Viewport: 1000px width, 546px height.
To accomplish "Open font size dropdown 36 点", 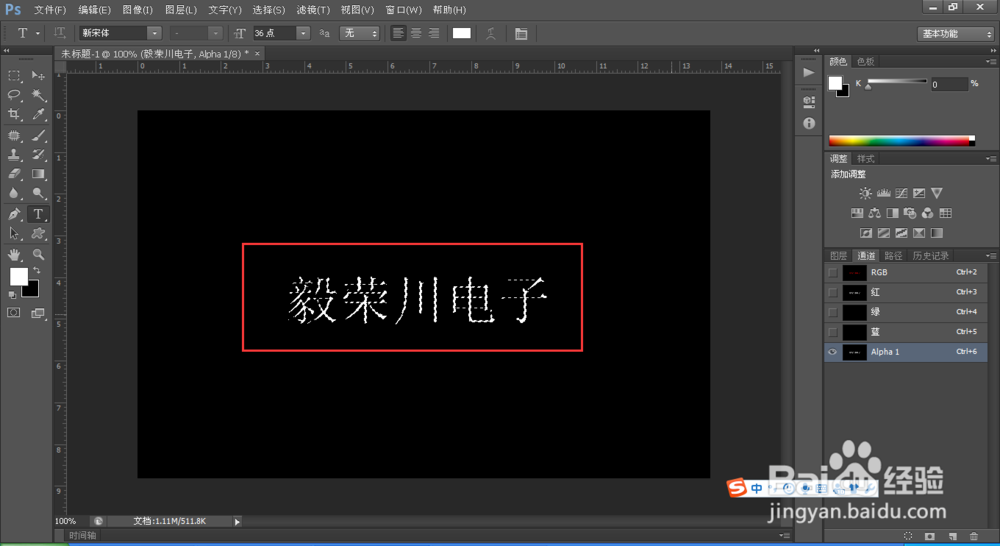I will 304,33.
